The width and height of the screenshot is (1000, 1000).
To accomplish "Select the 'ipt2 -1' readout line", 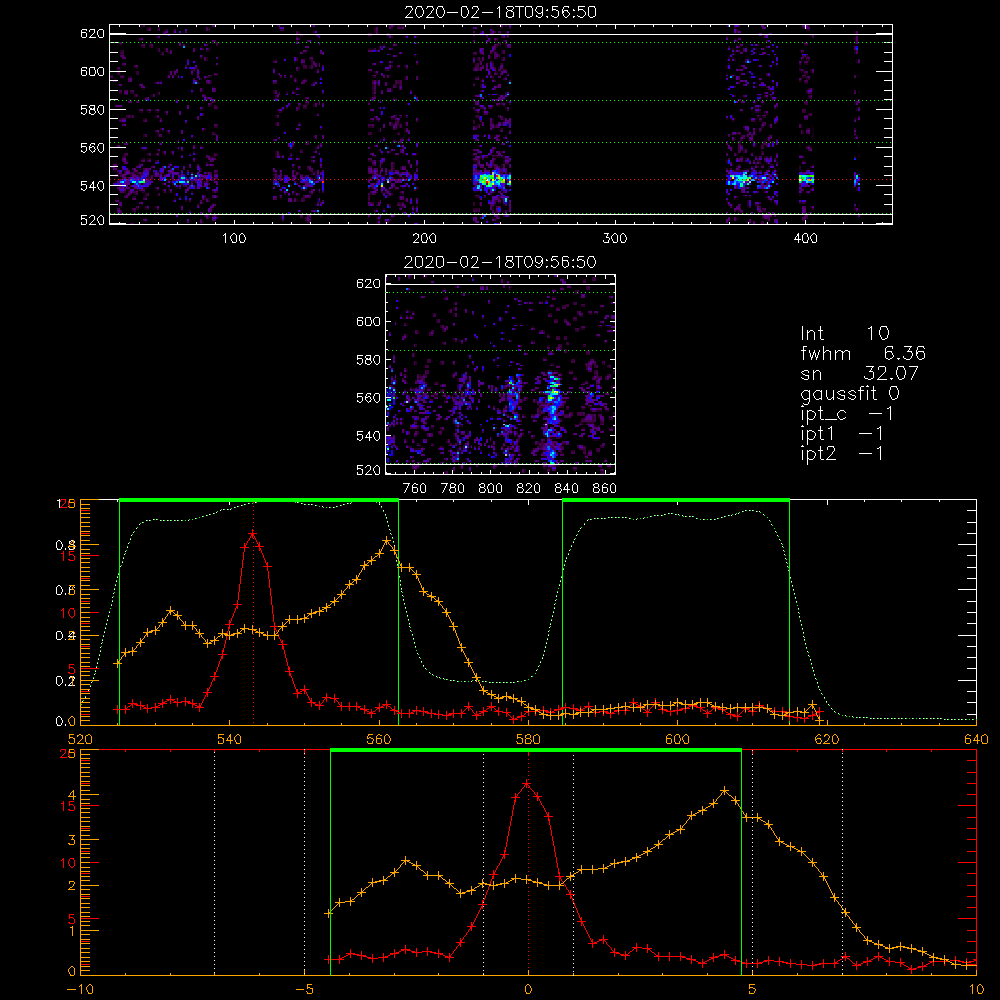I will pyautogui.click(x=842, y=453).
